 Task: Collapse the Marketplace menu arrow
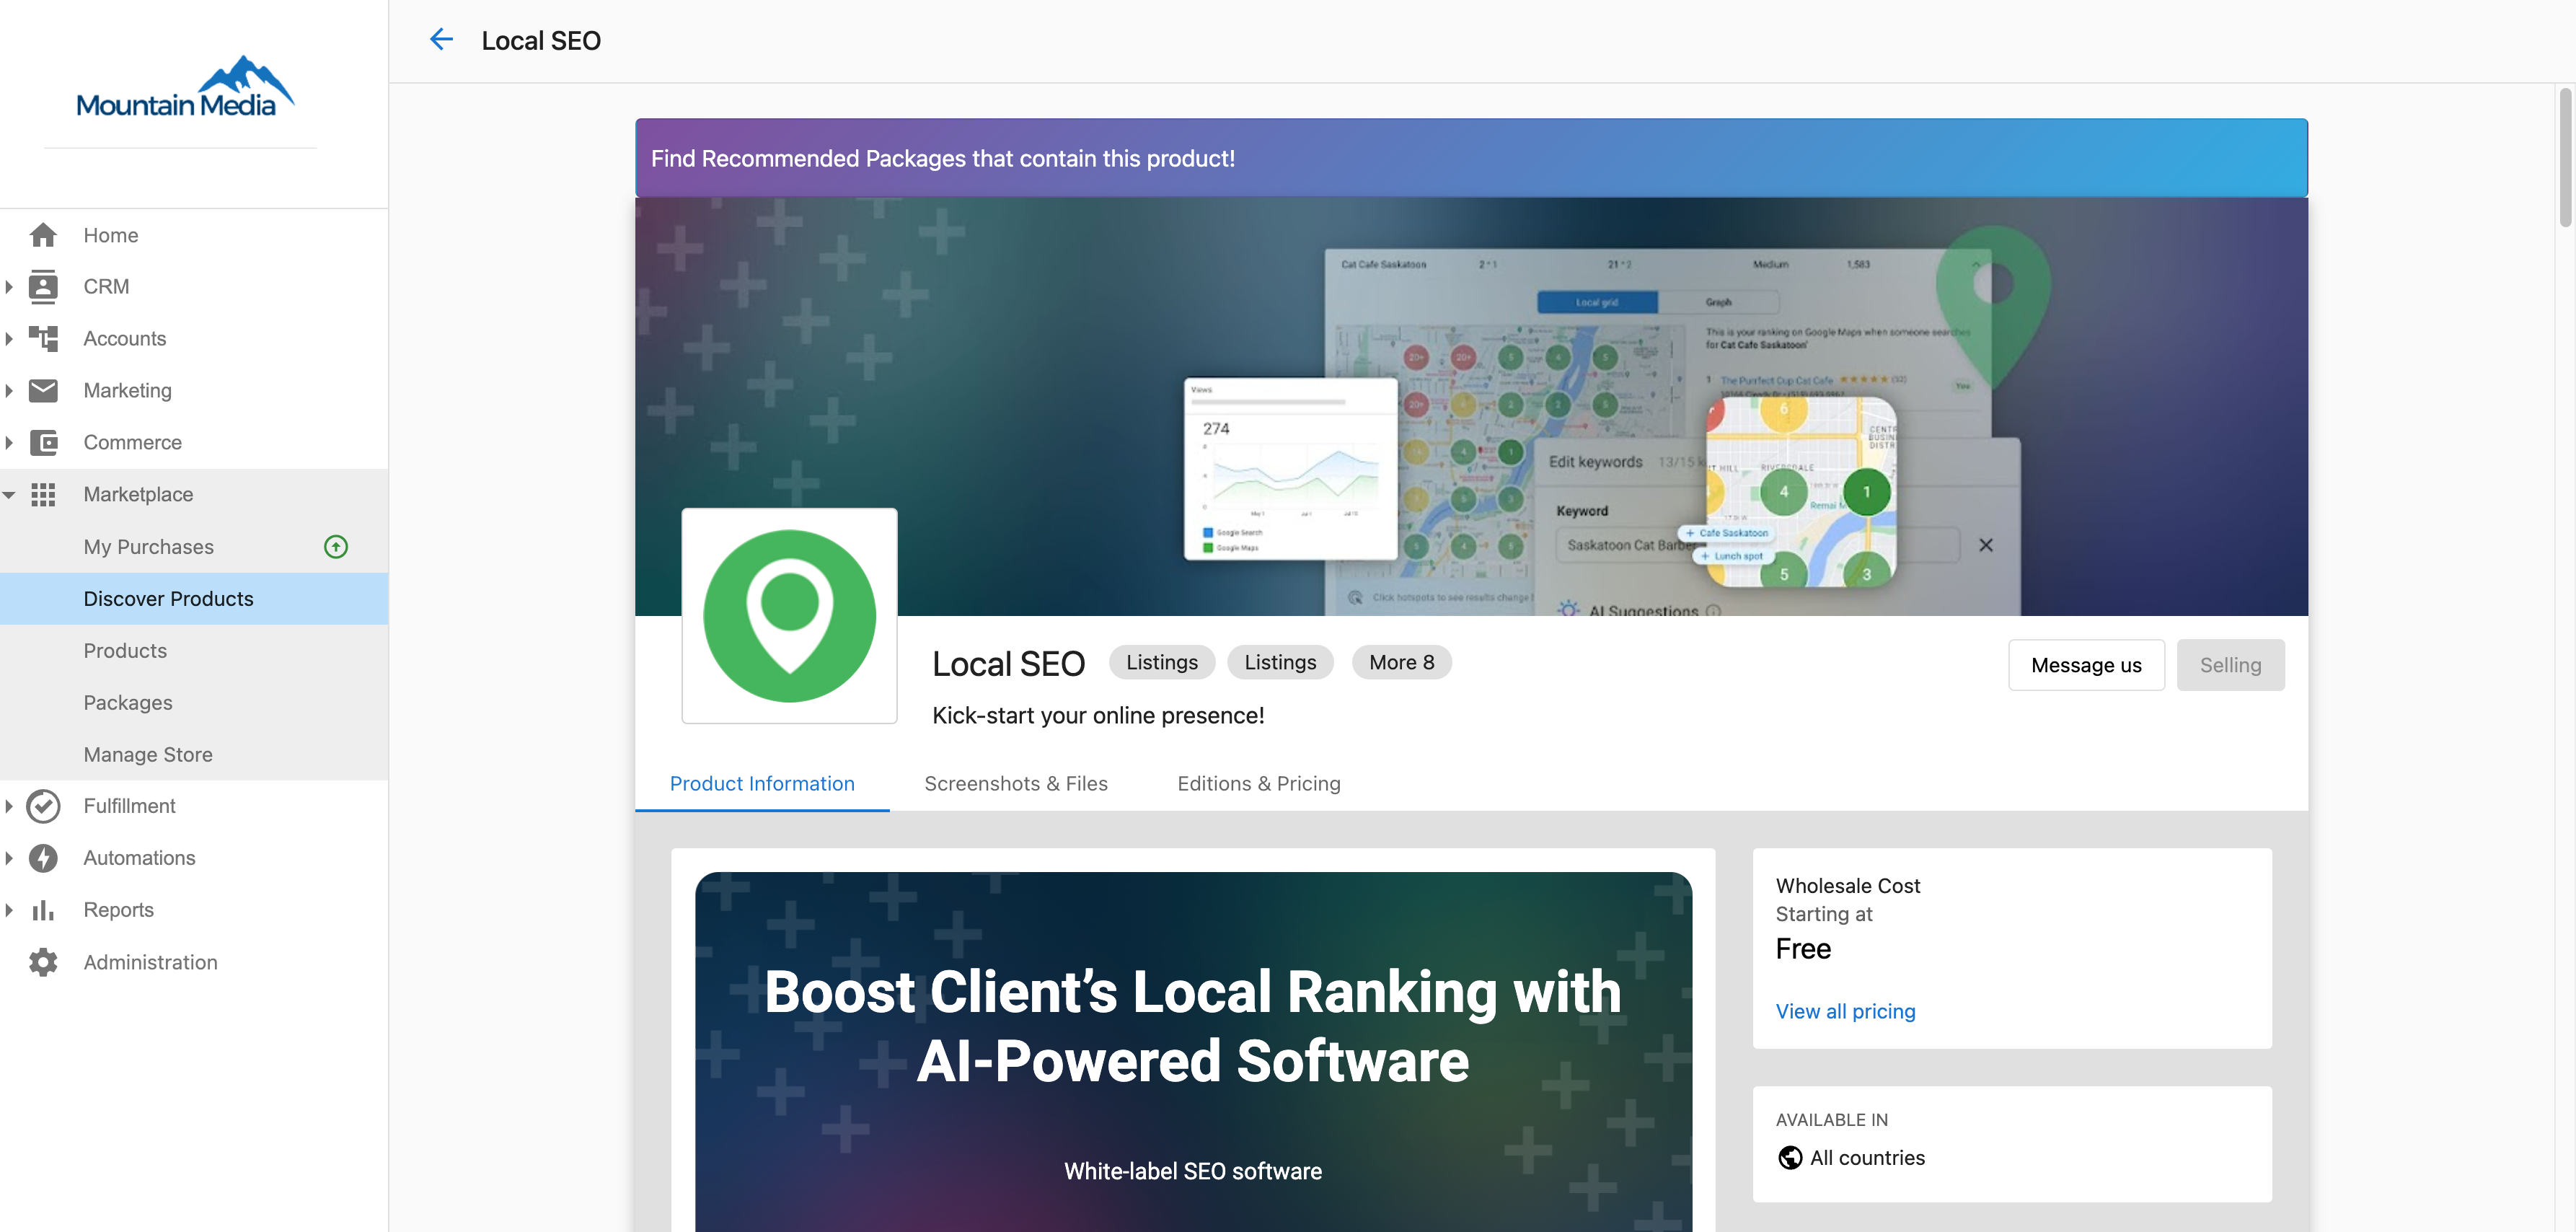(9, 495)
